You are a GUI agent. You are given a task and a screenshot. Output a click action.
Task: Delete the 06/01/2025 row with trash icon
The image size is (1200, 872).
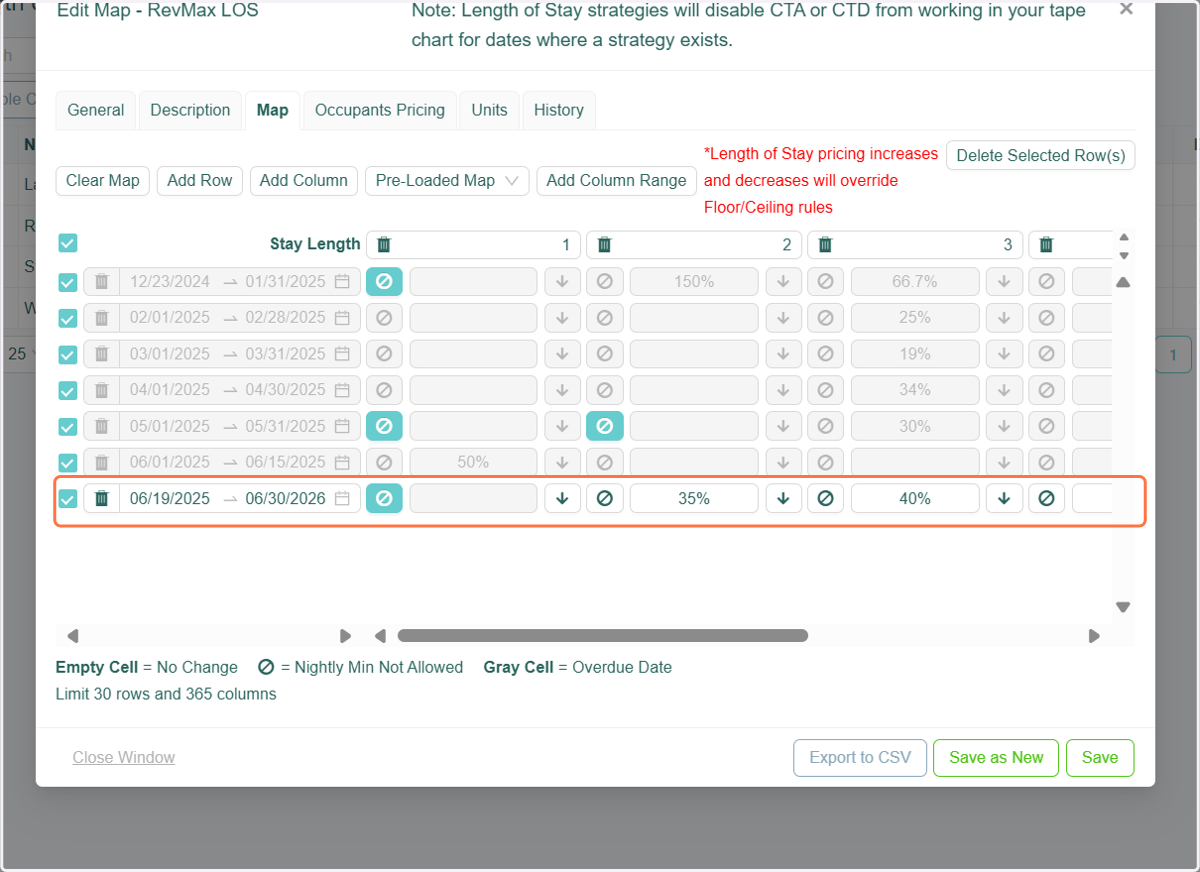101,462
